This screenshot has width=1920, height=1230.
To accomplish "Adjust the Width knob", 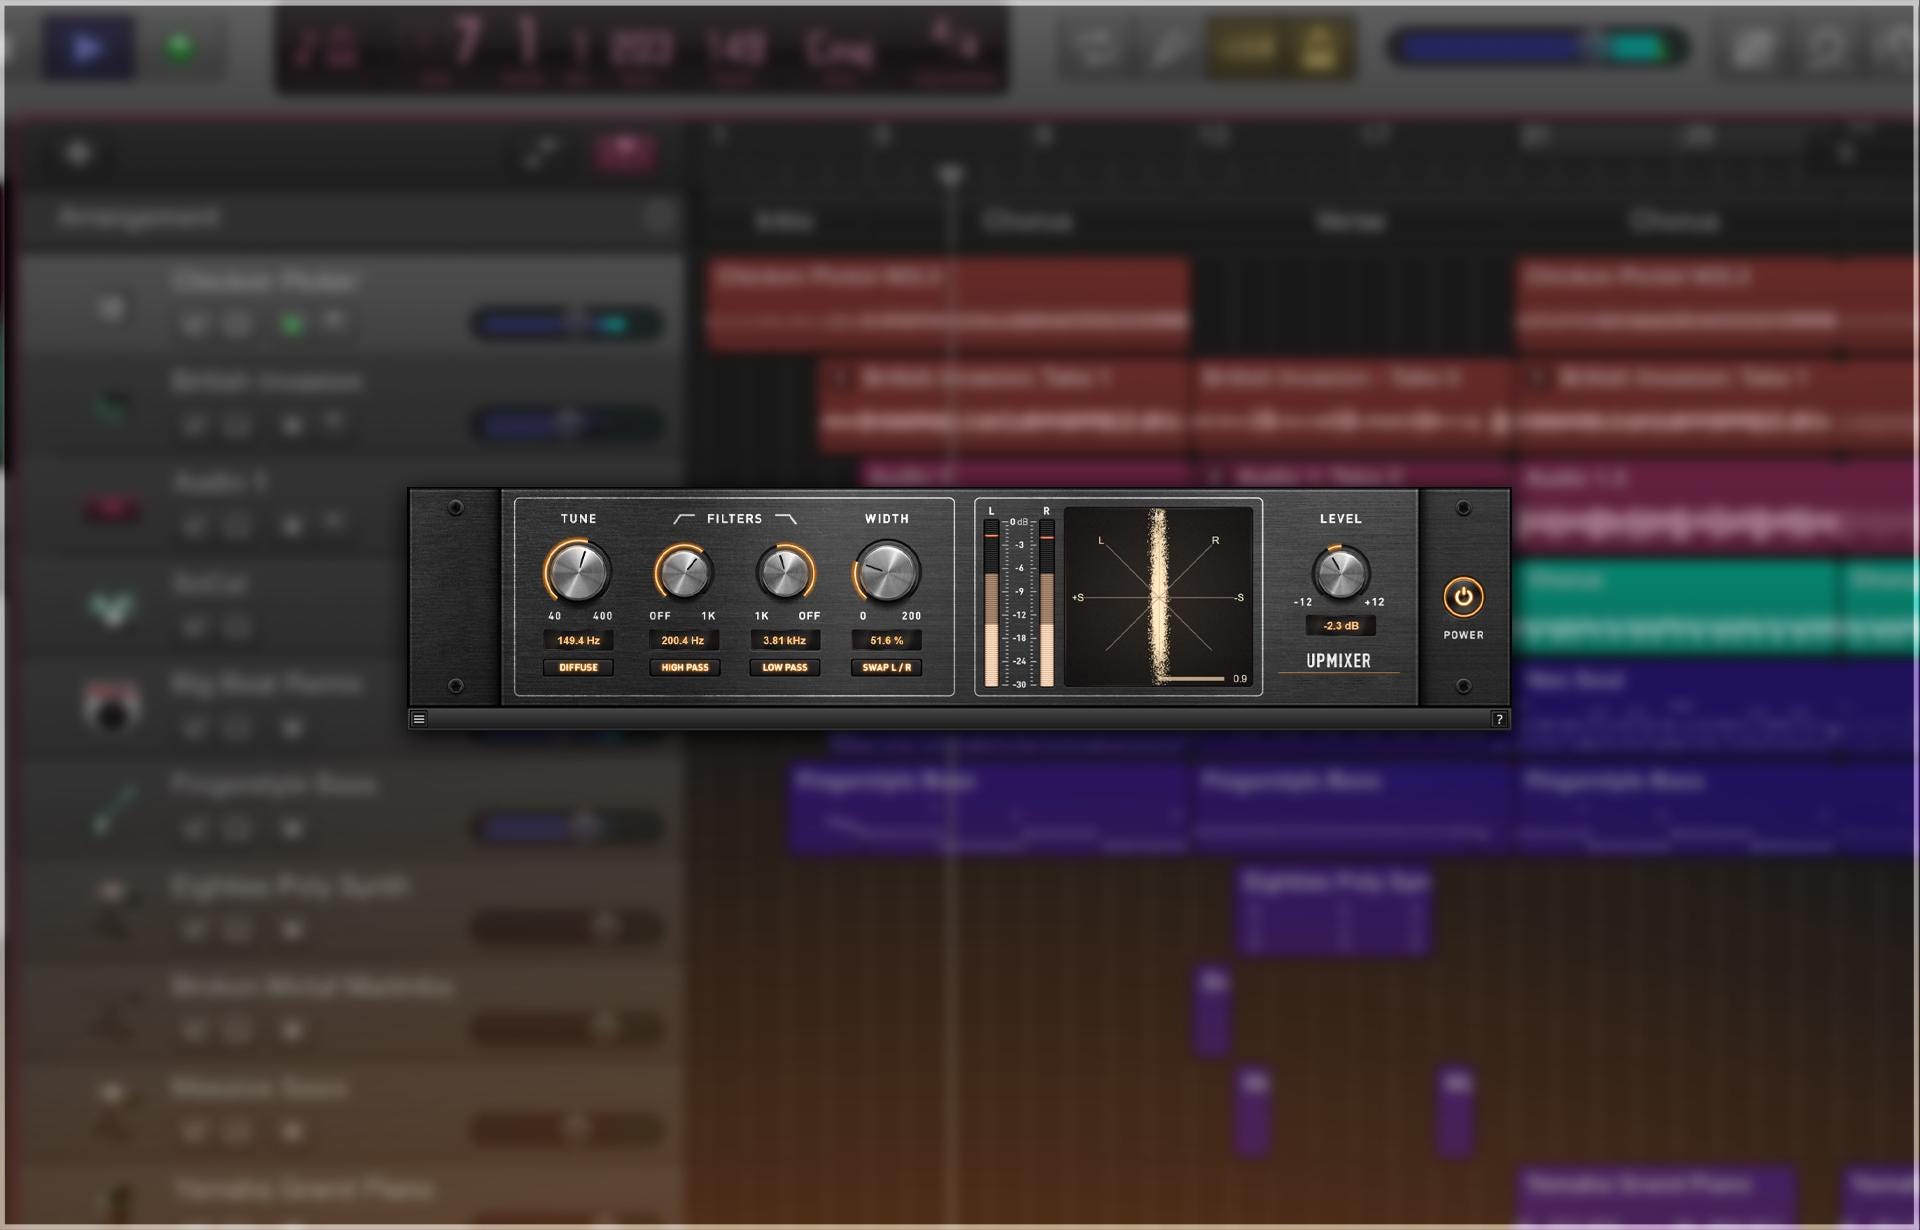I will click(x=887, y=572).
